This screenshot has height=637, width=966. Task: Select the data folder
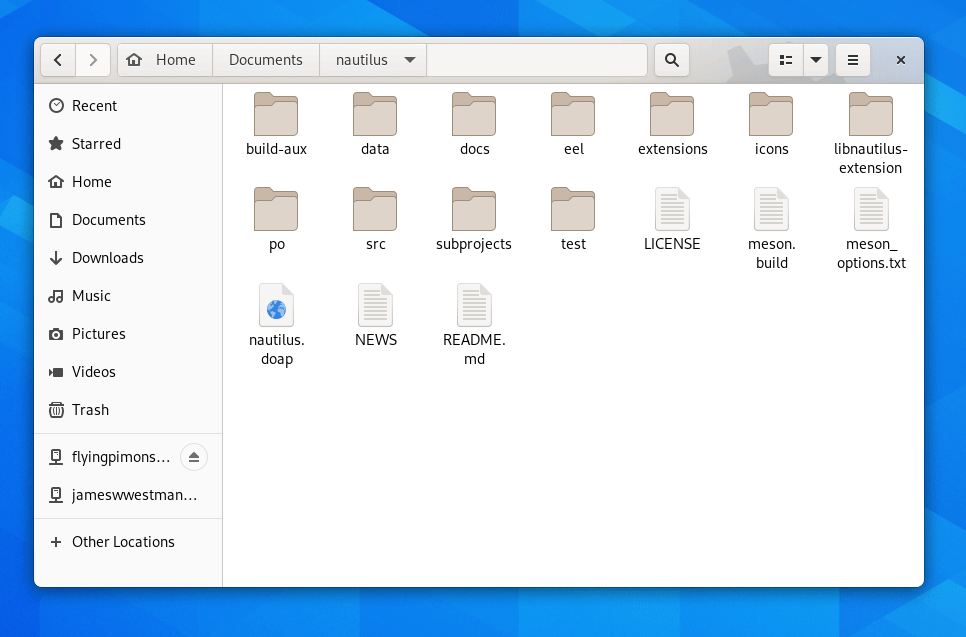[x=375, y=125]
